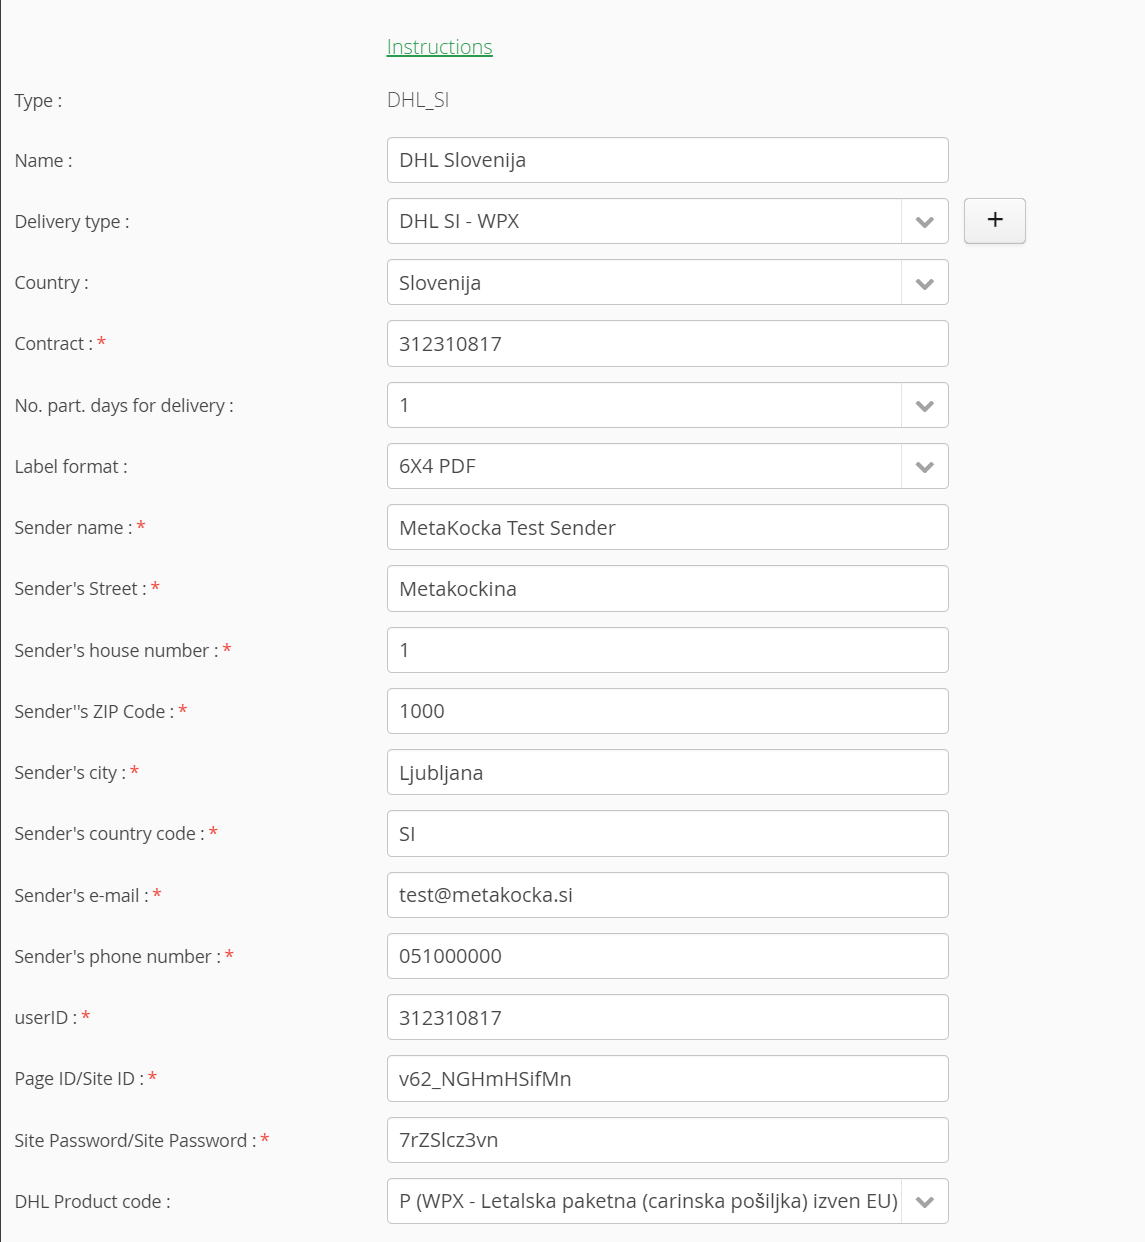Click the Site Password input field
The width and height of the screenshot is (1145, 1242).
[x=667, y=1140]
